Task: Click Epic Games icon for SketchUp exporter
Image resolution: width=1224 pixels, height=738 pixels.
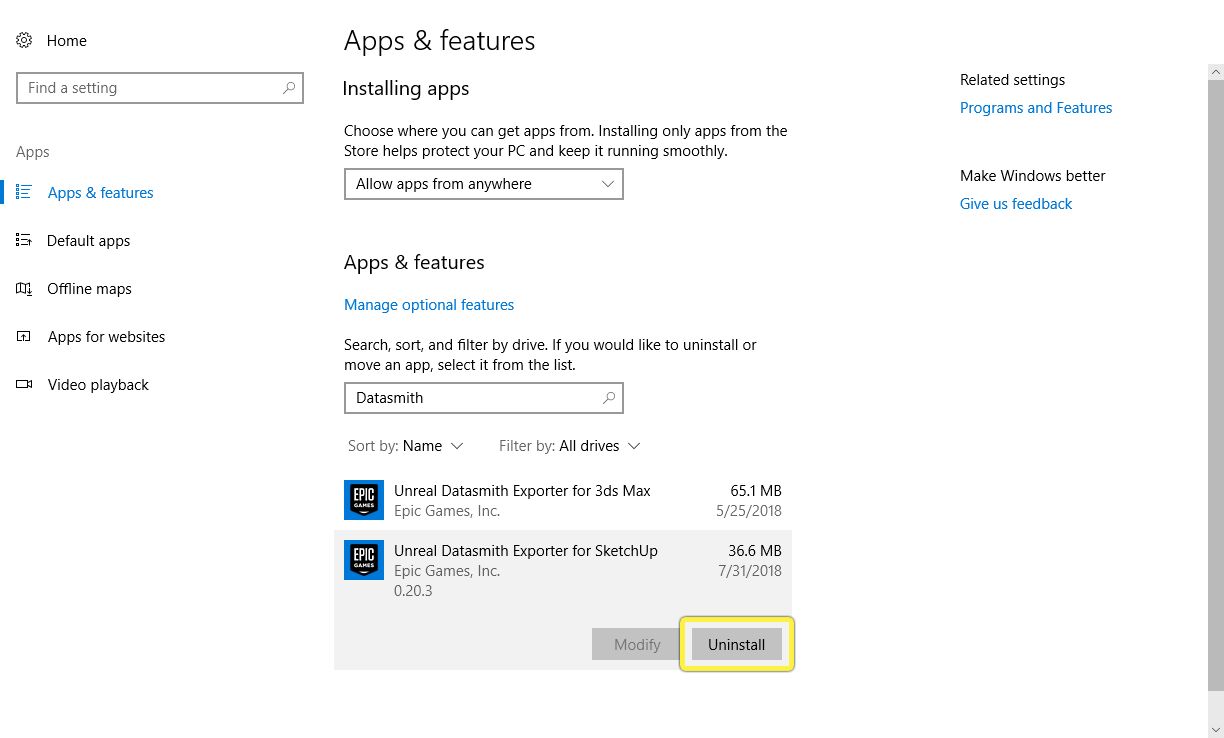Action: [364, 560]
